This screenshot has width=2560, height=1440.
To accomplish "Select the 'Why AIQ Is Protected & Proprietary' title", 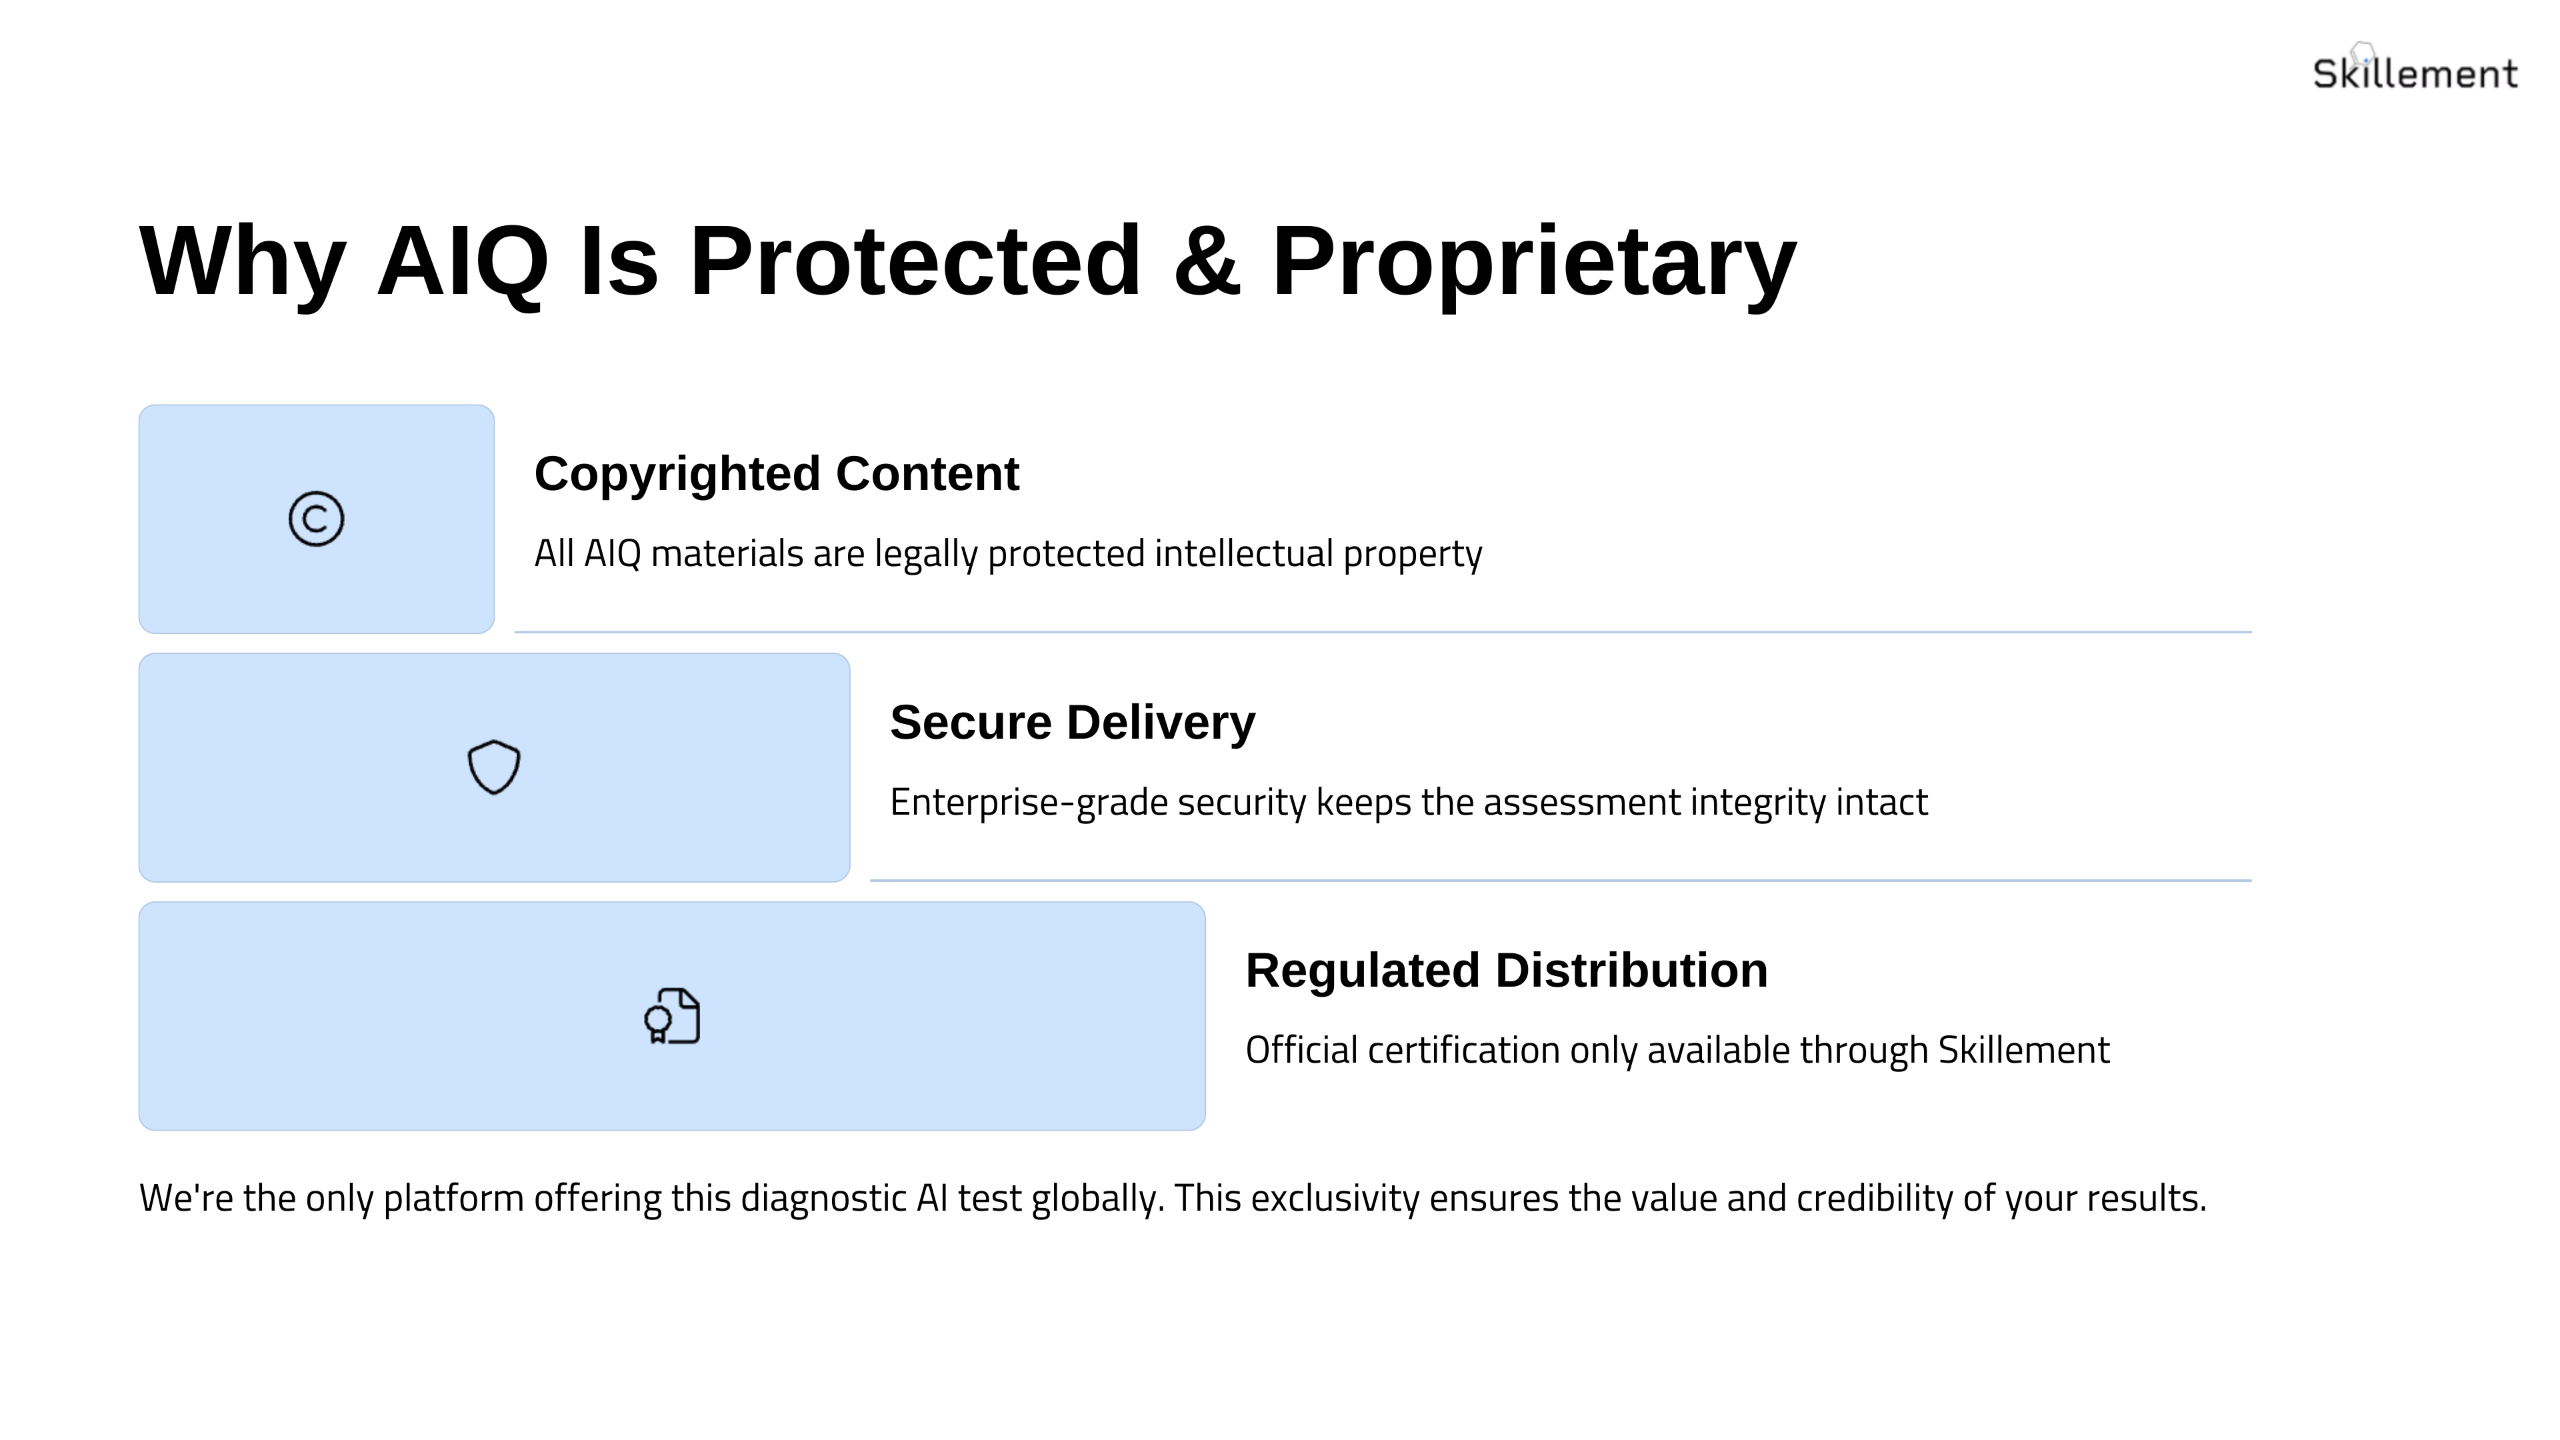I will click(968, 261).
